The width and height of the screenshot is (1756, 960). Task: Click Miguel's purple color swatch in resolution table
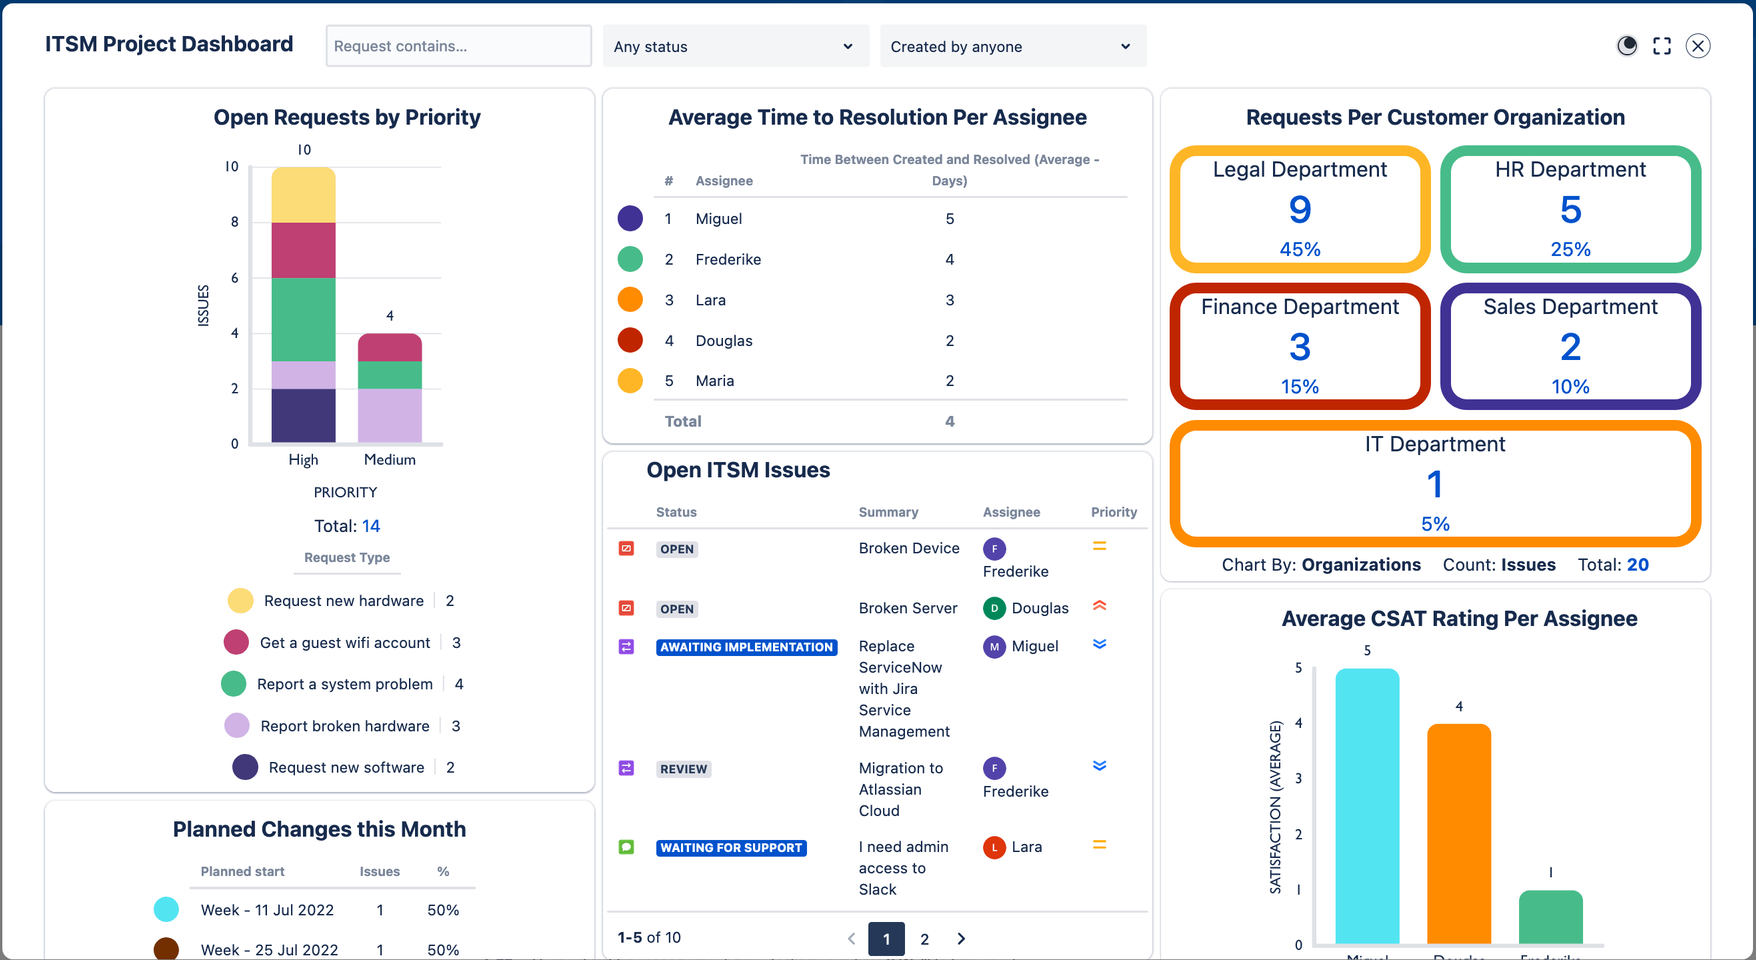pos(630,218)
